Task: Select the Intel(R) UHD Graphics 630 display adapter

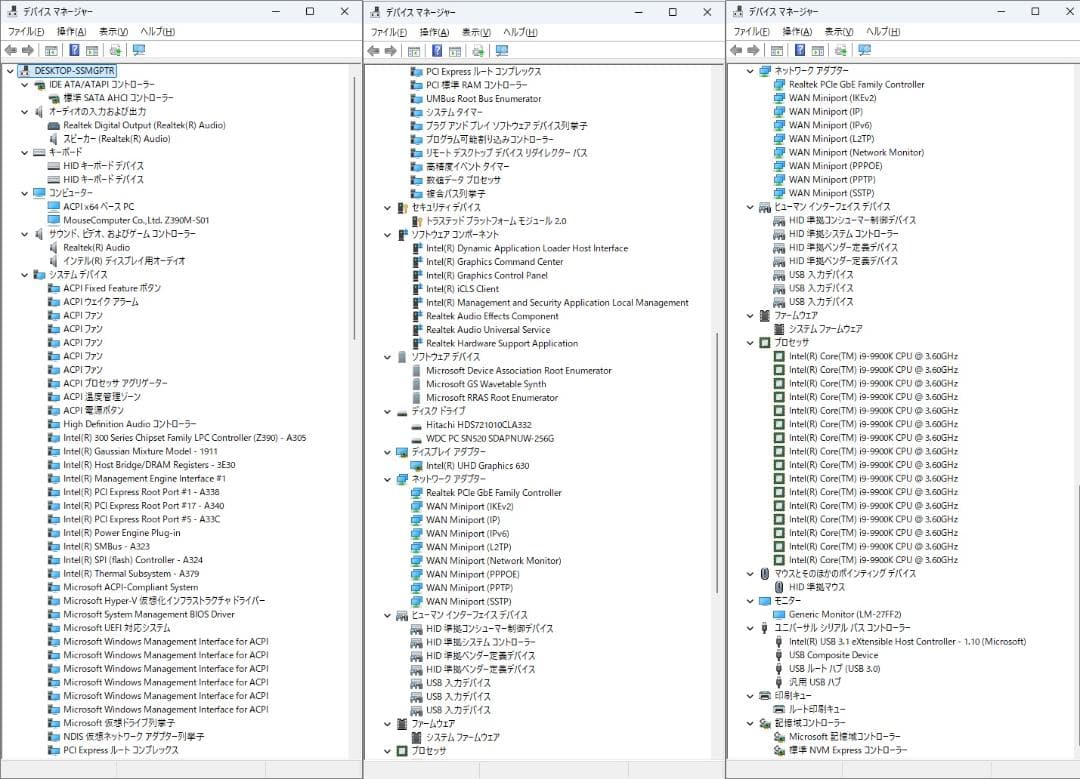Action: [x=476, y=465]
